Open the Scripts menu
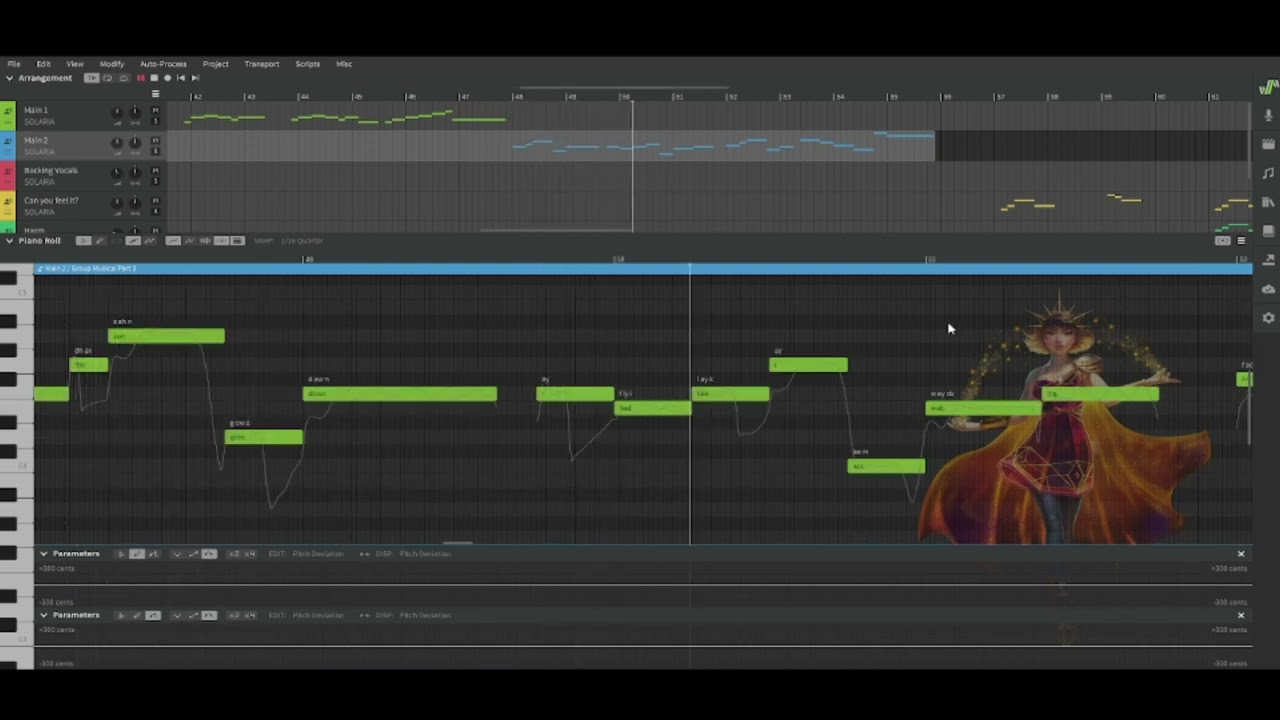Image resolution: width=1280 pixels, height=720 pixels. [x=308, y=64]
